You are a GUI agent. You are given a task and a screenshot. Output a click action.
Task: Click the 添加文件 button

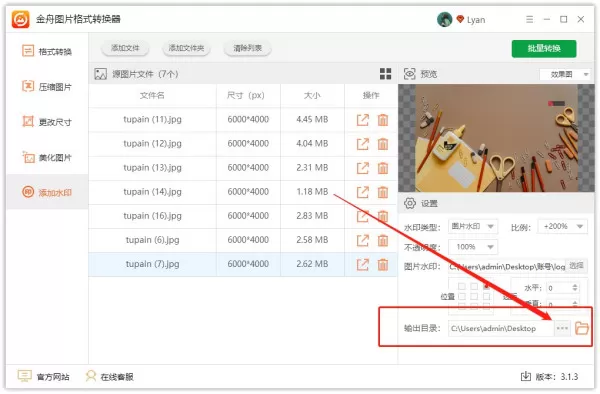click(125, 48)
